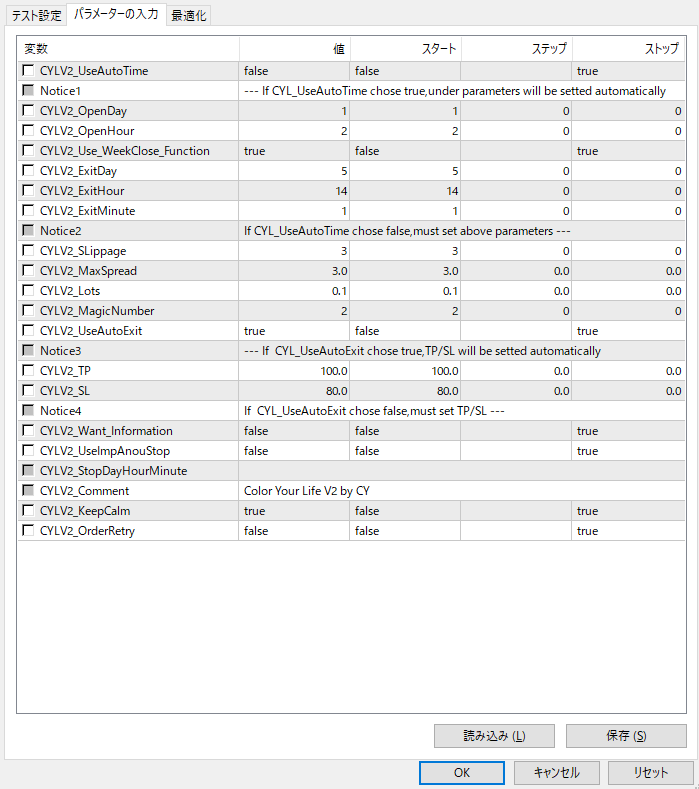Tick the CYLV2_OpenDay checkbox
Image resolution: width=699 pixels, height=789 pixels.
[x=28, y=111]
